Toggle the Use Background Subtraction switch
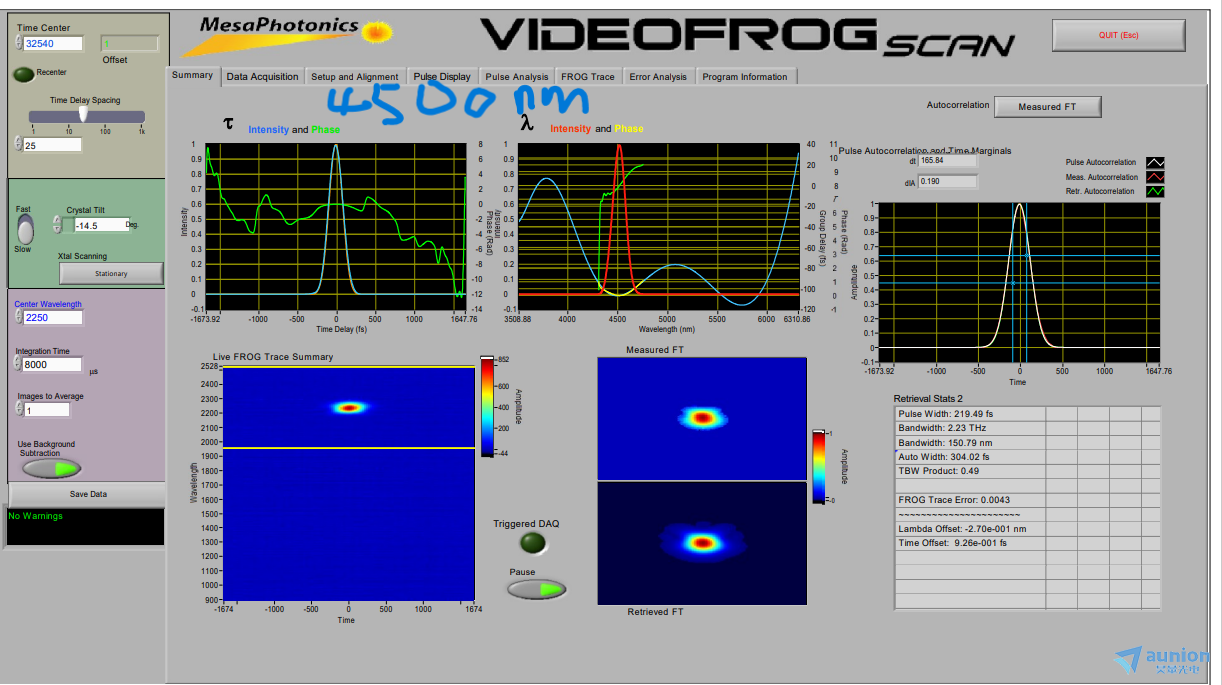 coord(53,468)
